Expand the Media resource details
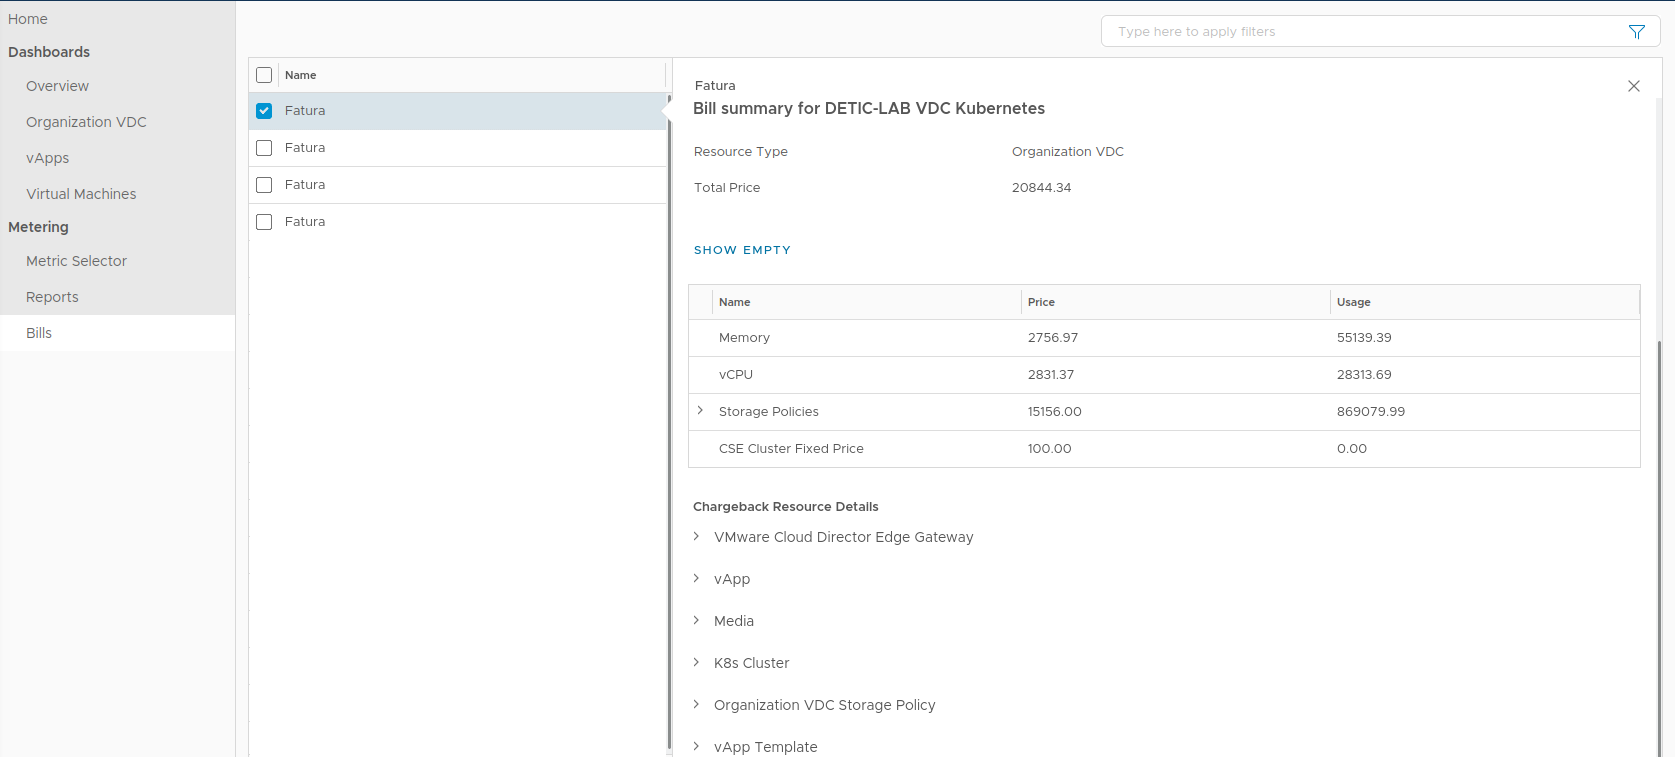 pos(696,621)
